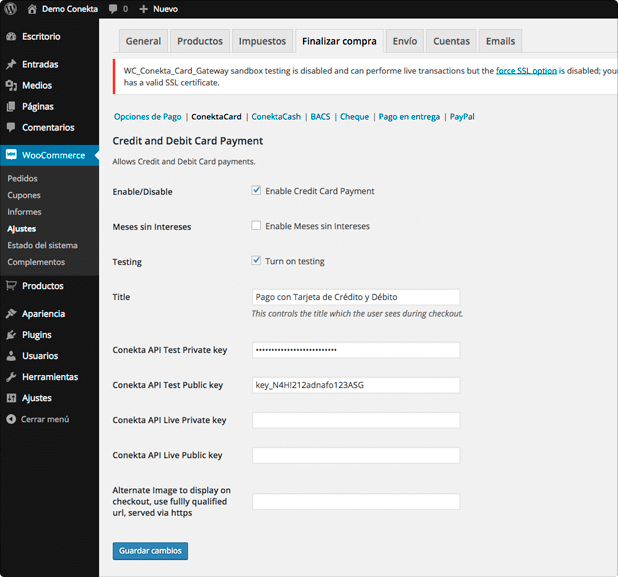
Task: Click the Conekta API Live Public key field
Action: (x=356, y=455)
